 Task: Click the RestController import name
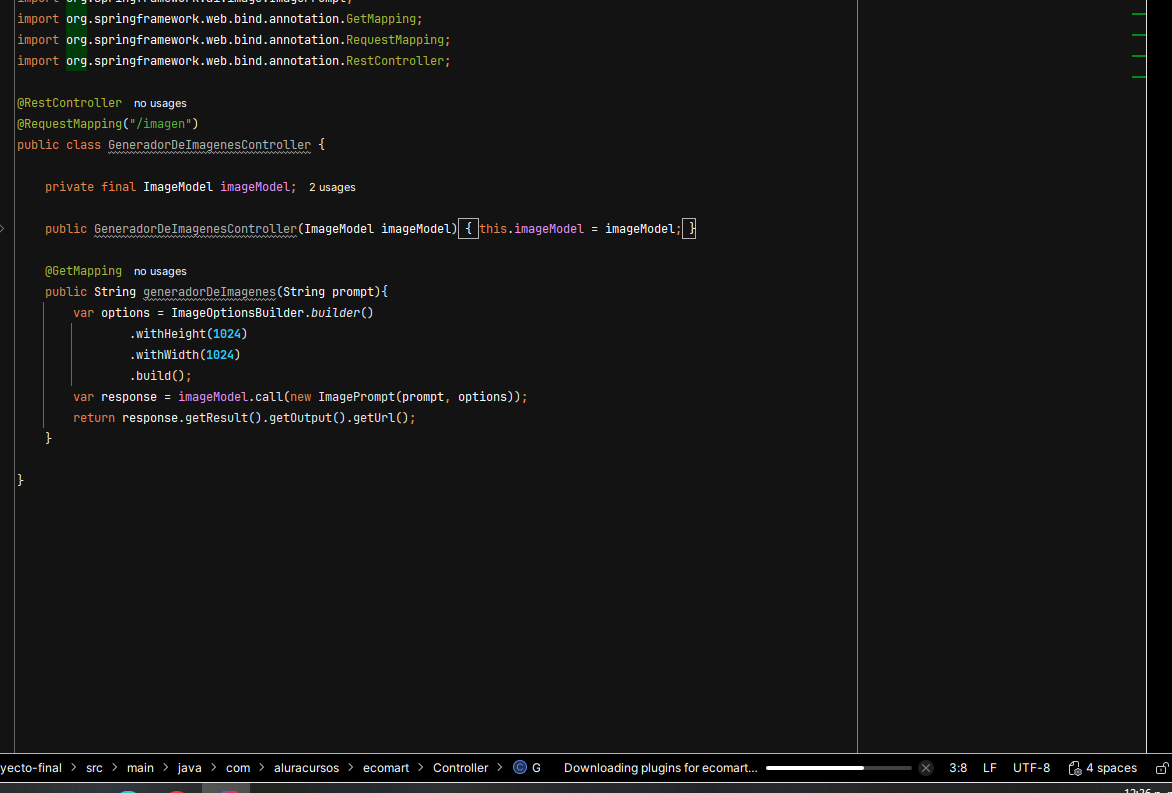(395, 61)
